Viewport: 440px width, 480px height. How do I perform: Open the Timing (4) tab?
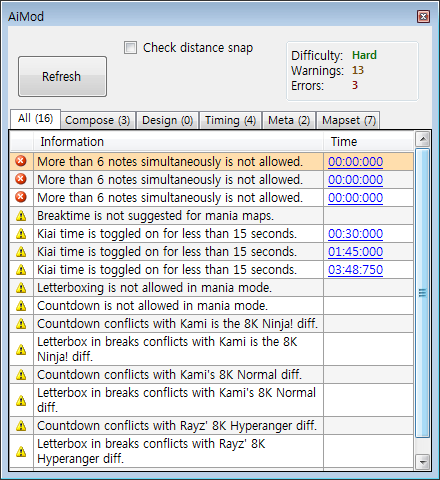click(x=230, y=120)
